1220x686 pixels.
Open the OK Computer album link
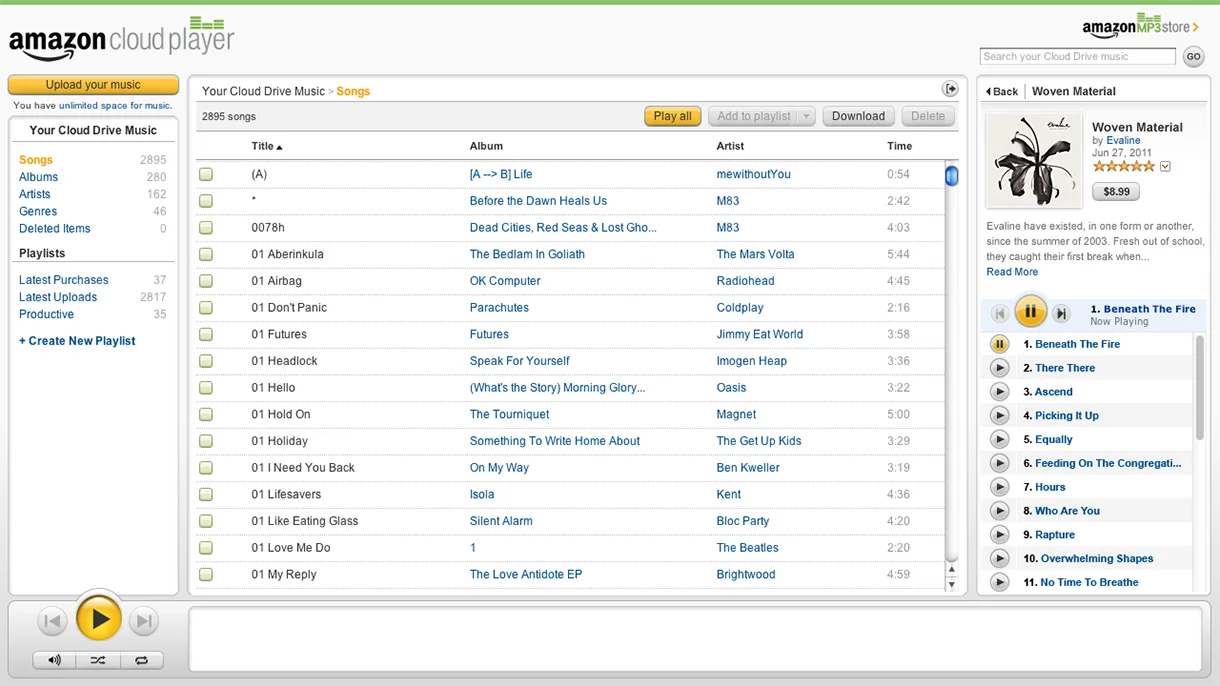pos(505,281)
